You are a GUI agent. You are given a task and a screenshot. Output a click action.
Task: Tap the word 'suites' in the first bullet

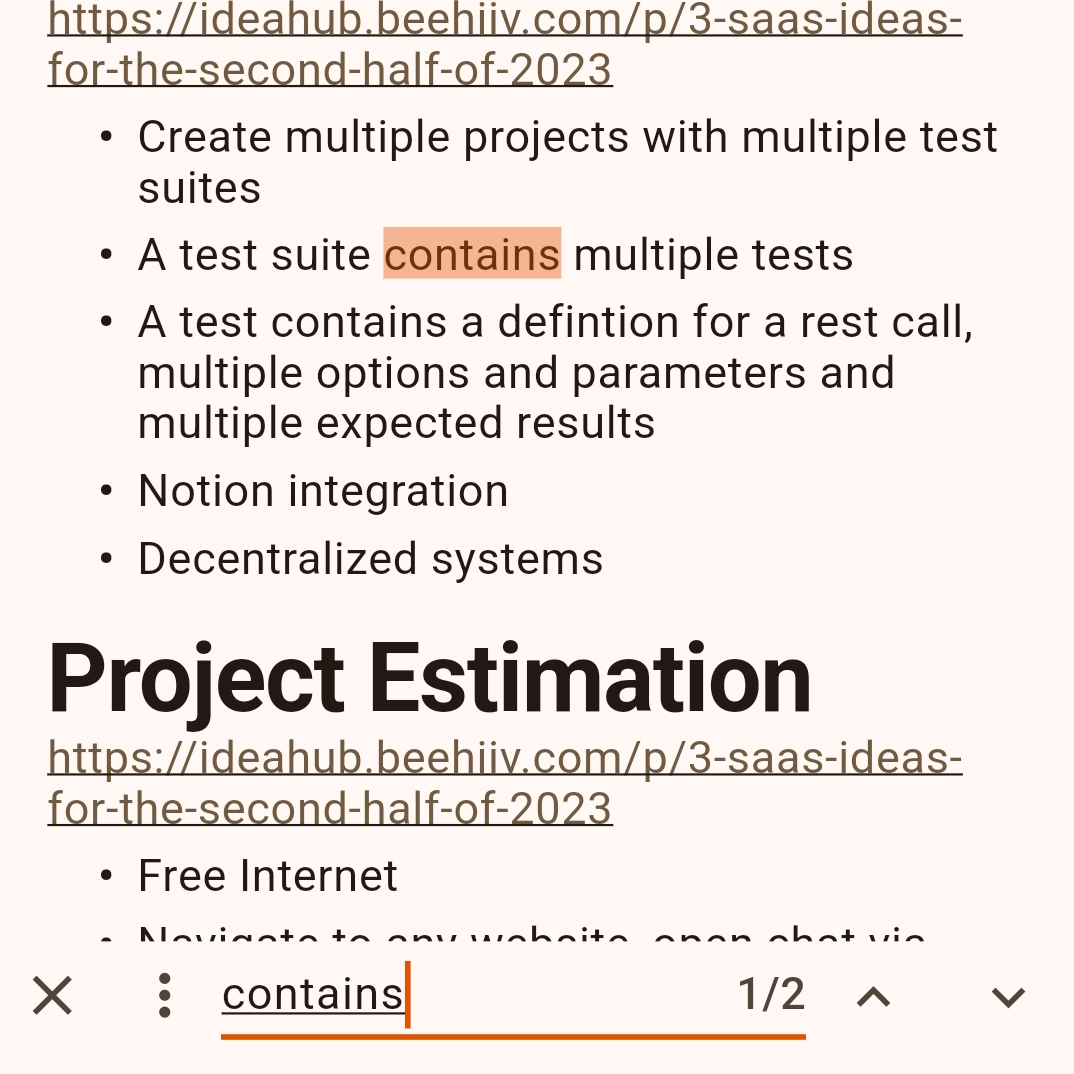click(199, 188)
